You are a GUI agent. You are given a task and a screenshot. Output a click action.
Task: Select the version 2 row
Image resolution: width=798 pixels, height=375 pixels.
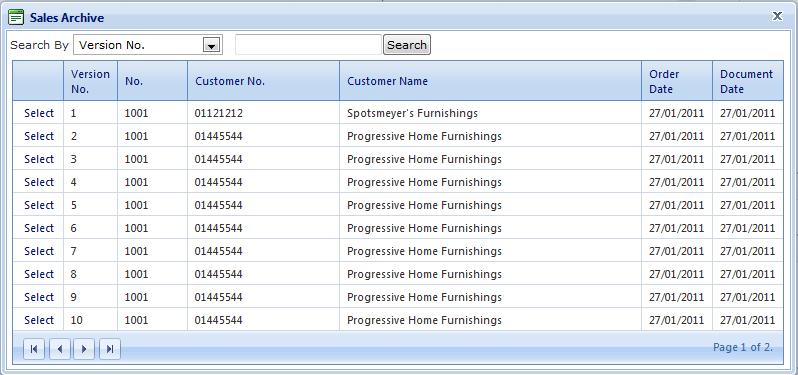(x=39, y=136)
